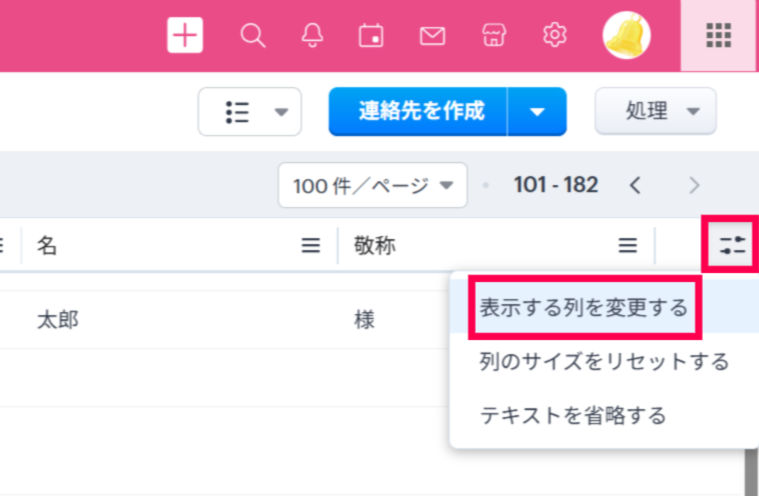This screenshot has width=759, height=496.
Task: Click the 連絡先を作成 button
Action: pos(420,112)
